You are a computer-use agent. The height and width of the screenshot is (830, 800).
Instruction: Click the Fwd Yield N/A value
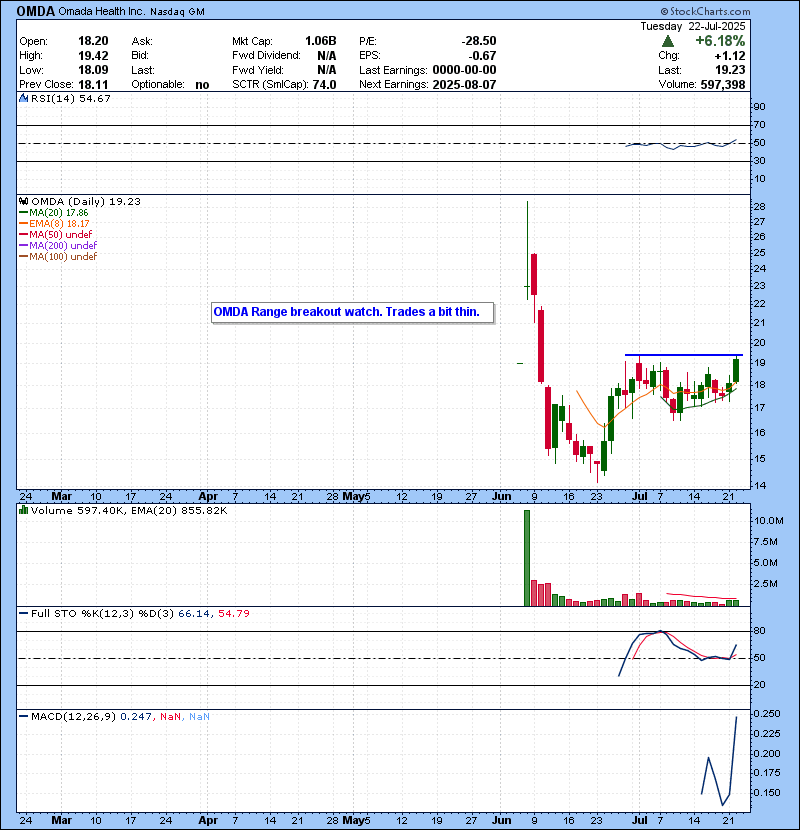[327, 70]
